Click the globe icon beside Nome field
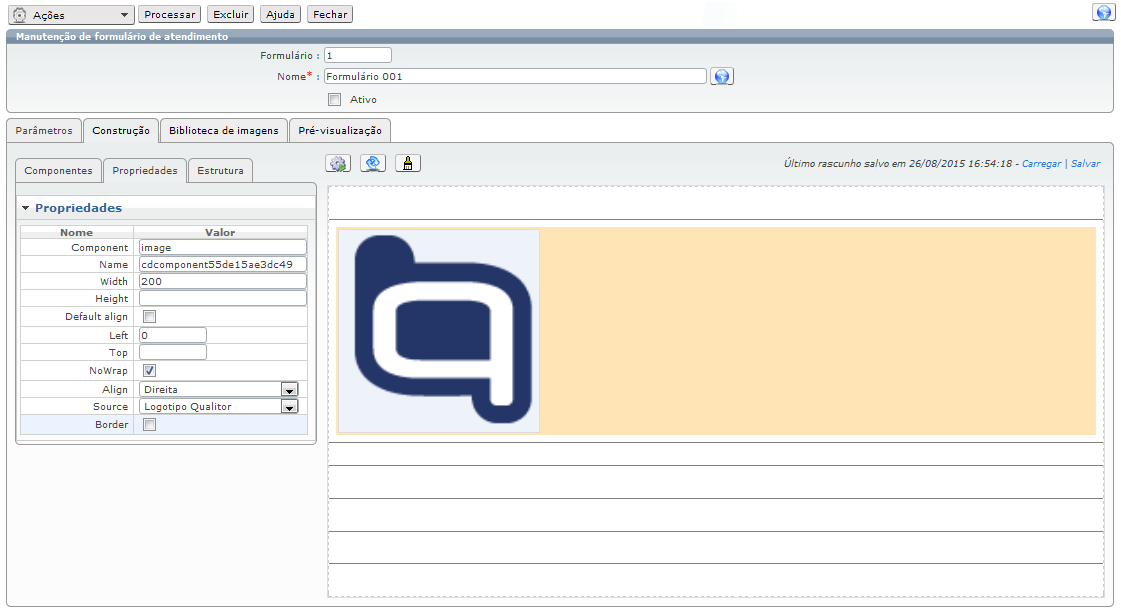Viewport: 1121px width, 611px height. coord(722,76)
